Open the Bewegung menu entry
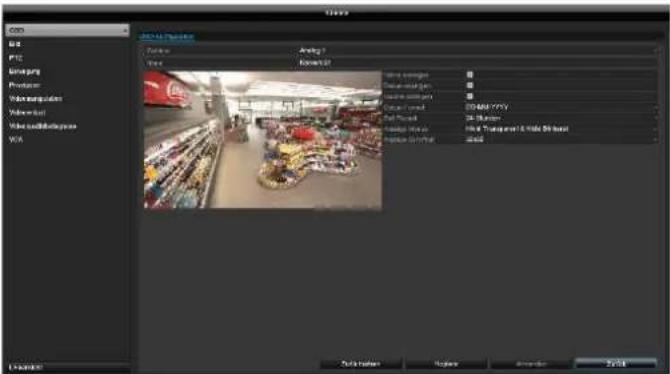The height and width of the screenshot is (374, 670). coord(24,71)
